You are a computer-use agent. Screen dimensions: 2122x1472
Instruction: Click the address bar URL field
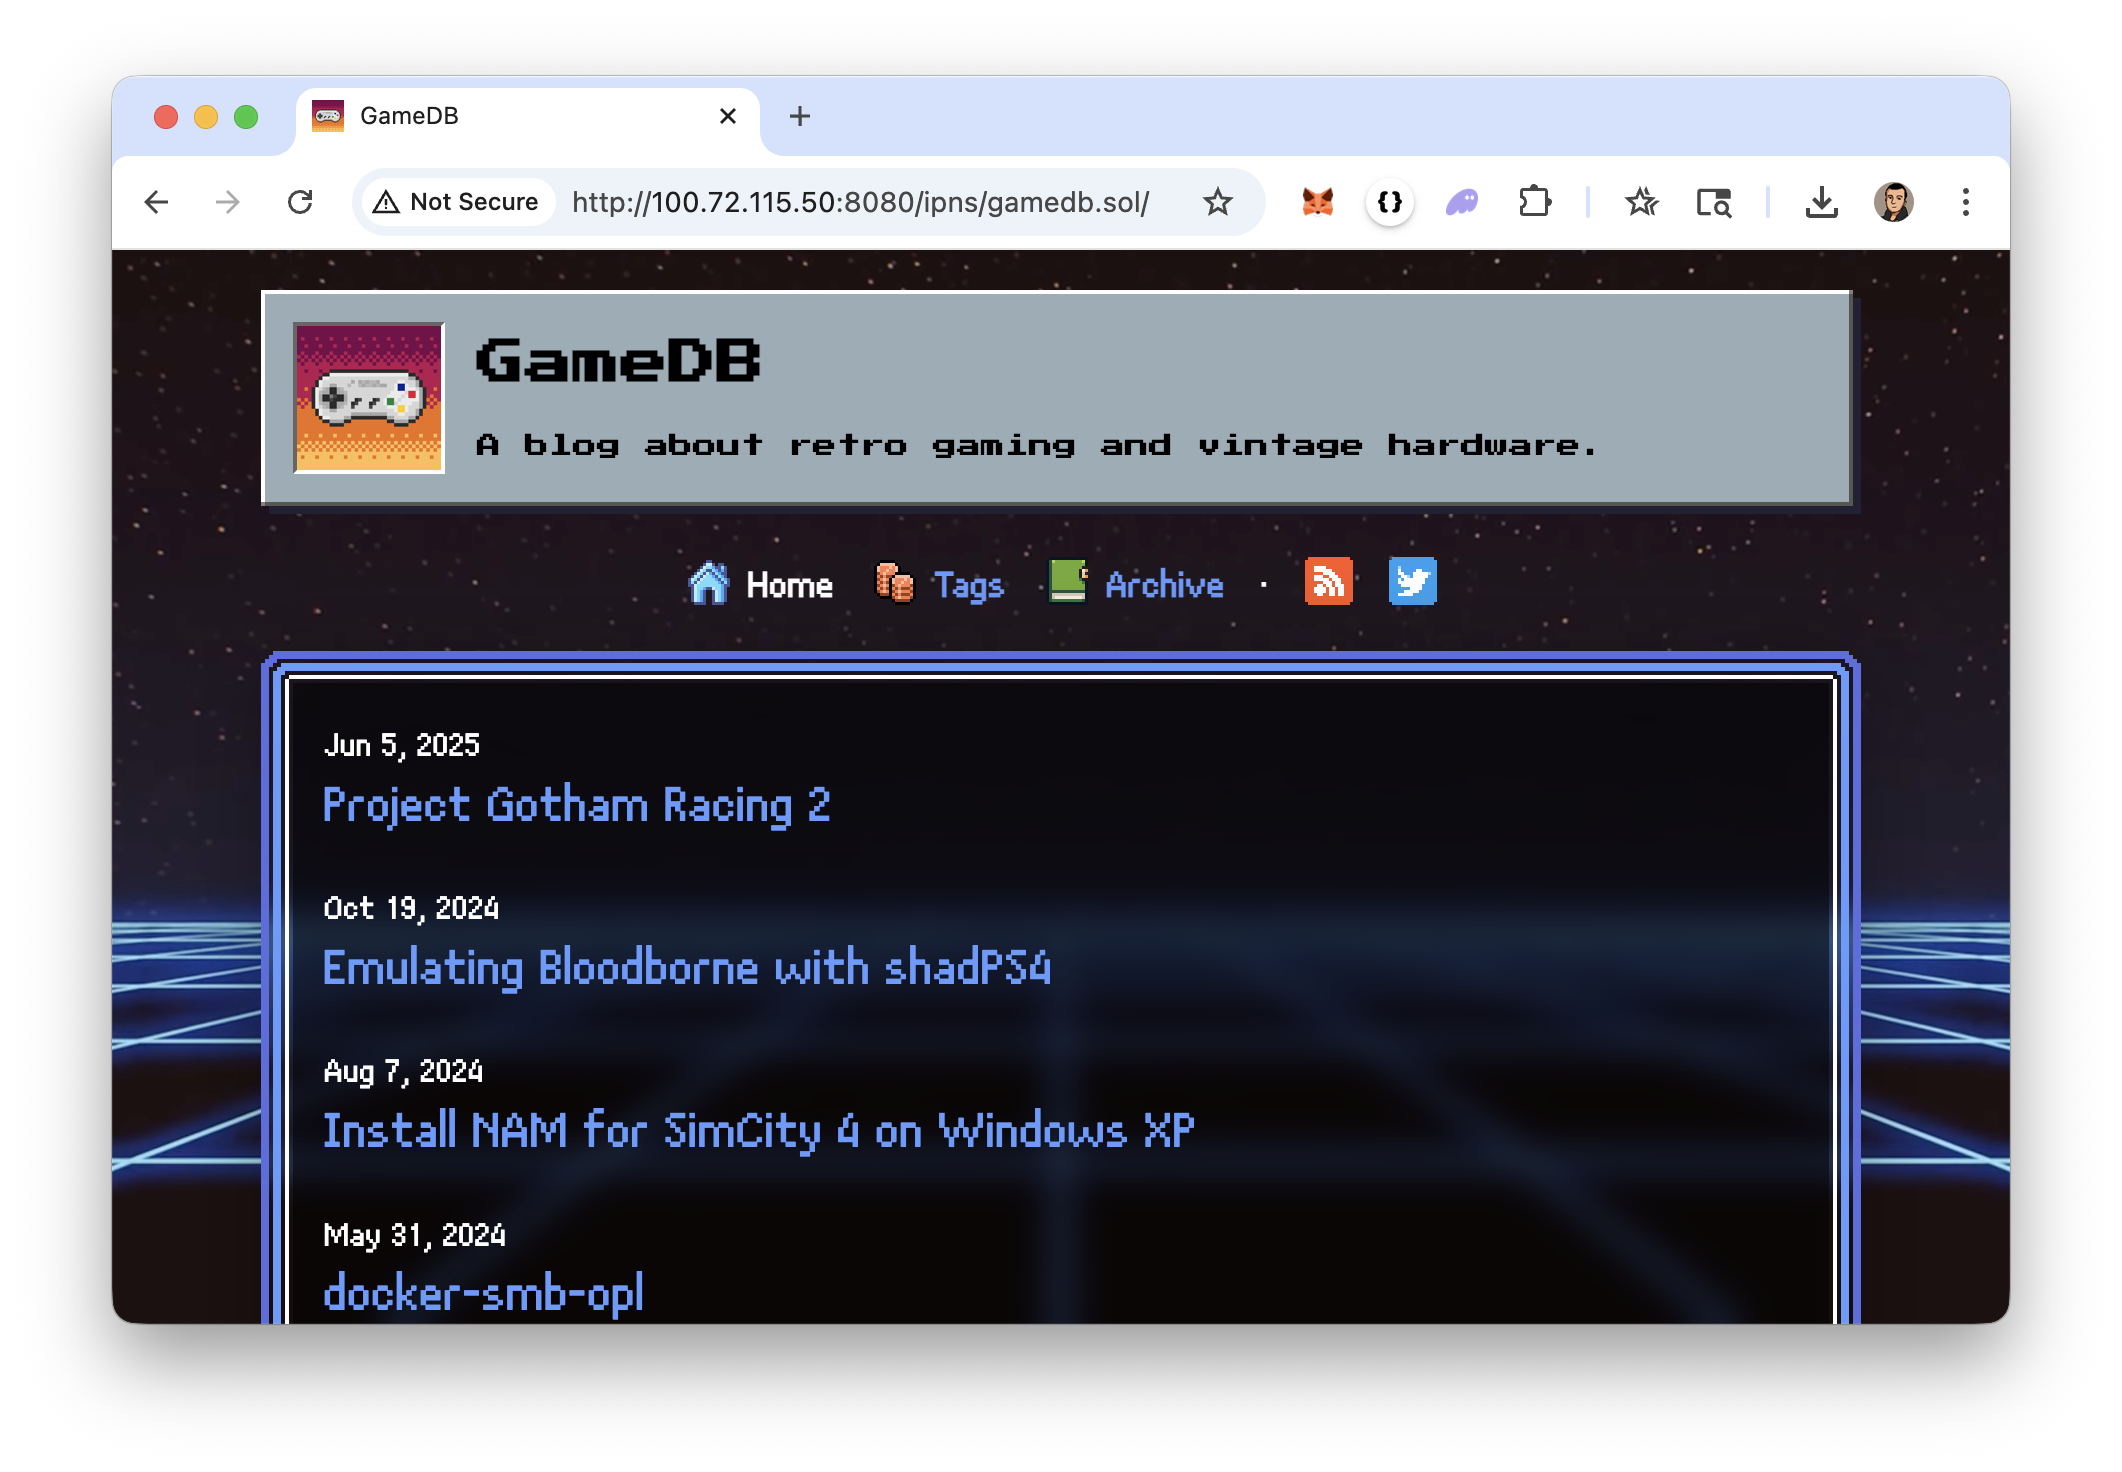[860, 203]
